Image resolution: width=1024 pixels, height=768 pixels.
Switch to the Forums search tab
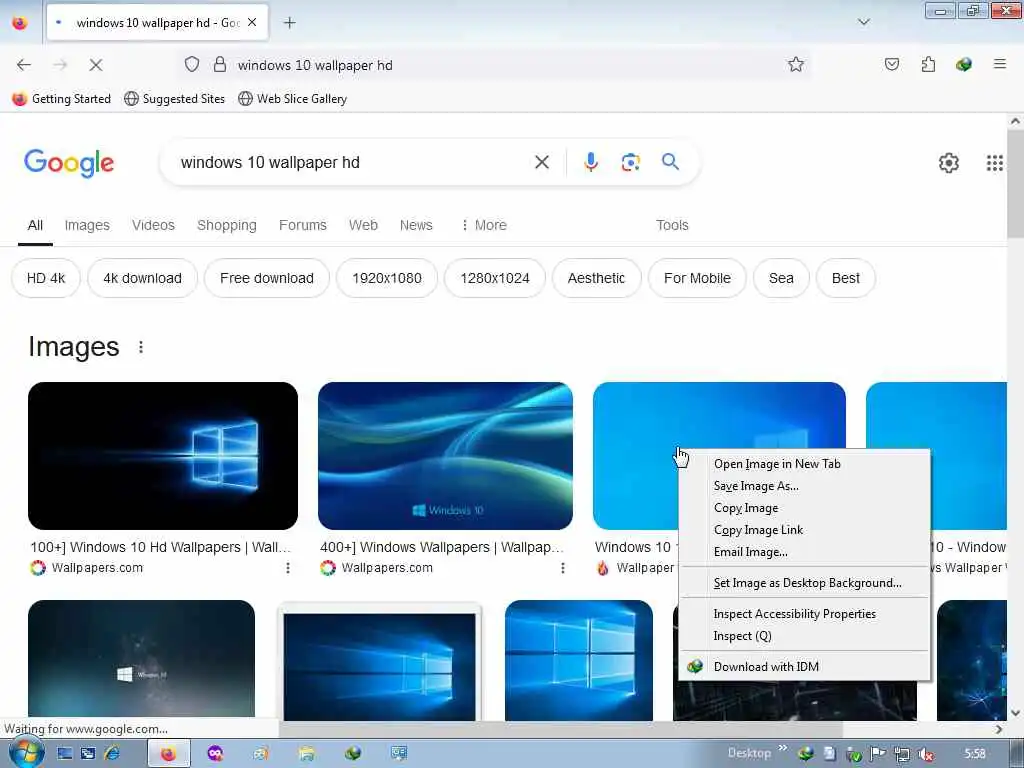point(302,225)
